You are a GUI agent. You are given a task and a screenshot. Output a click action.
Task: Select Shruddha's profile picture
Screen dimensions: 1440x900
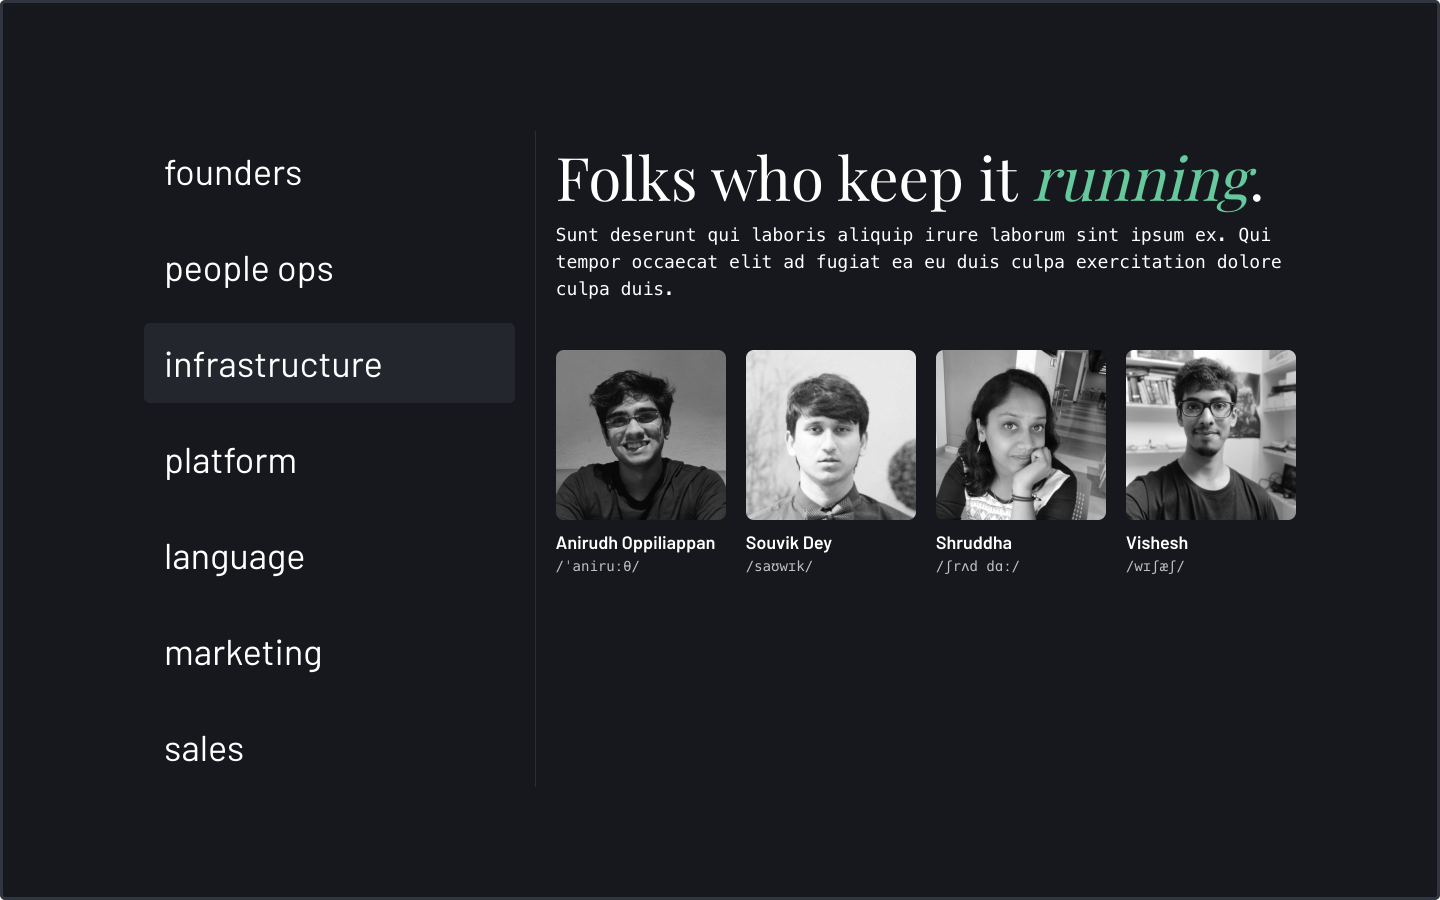(x=1020, y=435)
